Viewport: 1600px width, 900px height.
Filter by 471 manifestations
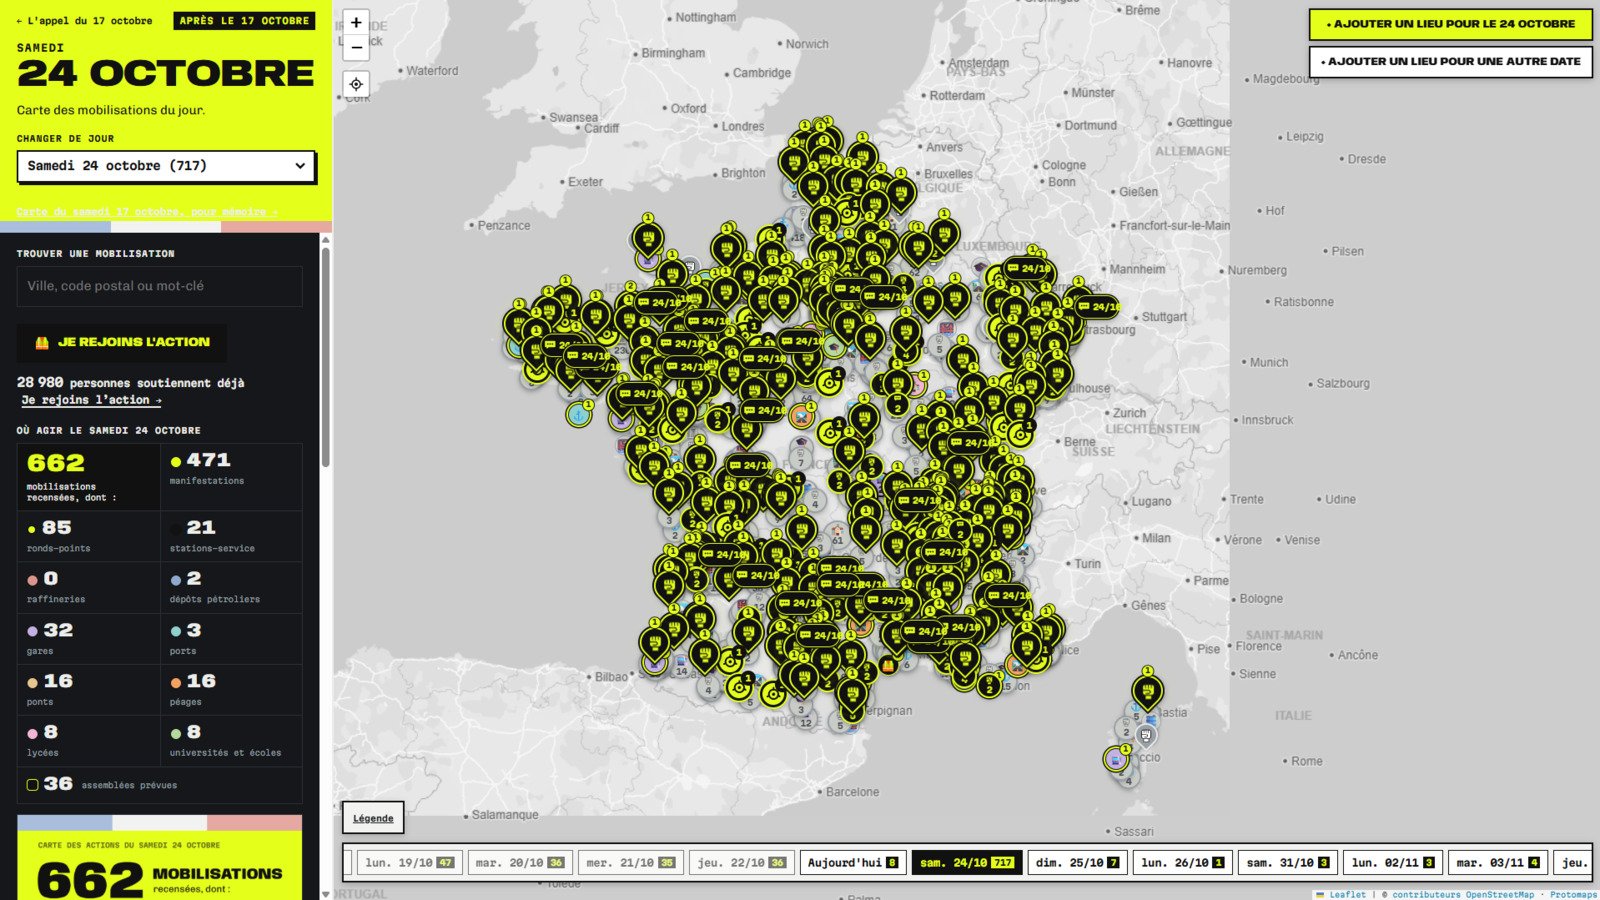[231, 477]
